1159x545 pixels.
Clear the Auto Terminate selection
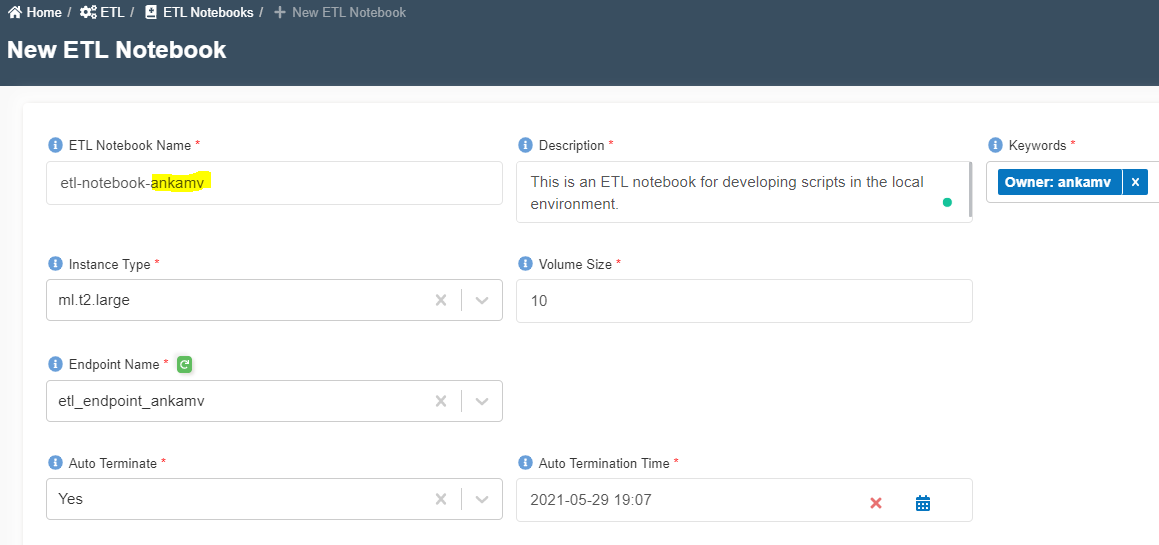tap(441, 499)
